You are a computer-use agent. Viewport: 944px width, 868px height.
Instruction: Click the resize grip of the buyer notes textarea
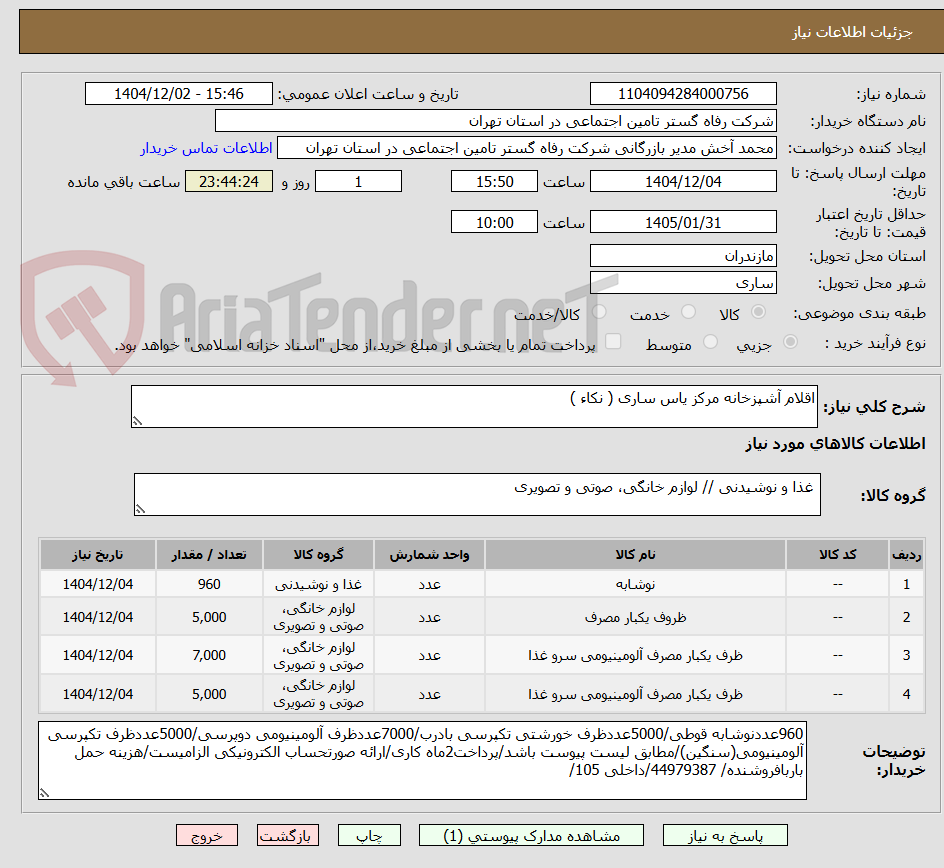44,793
